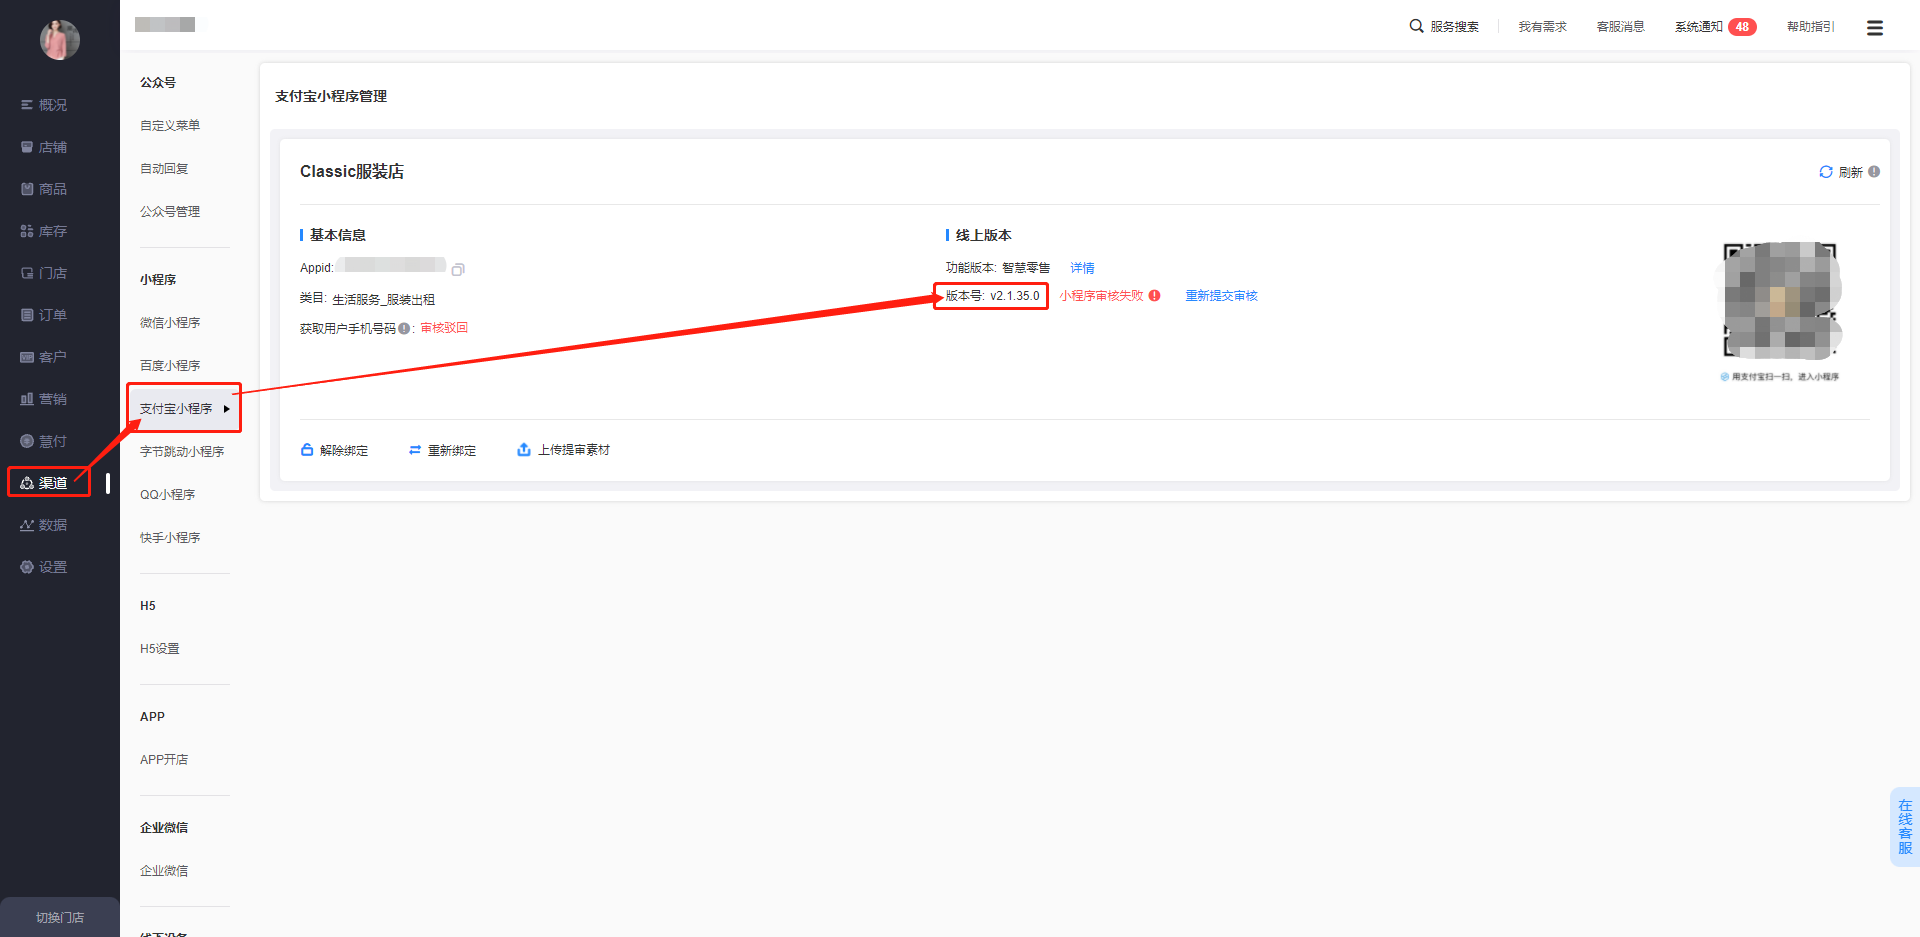Screen dimensions: 1920x937
Task: Click the 切换门店 button at bottom
Action: tap(60, 917)
